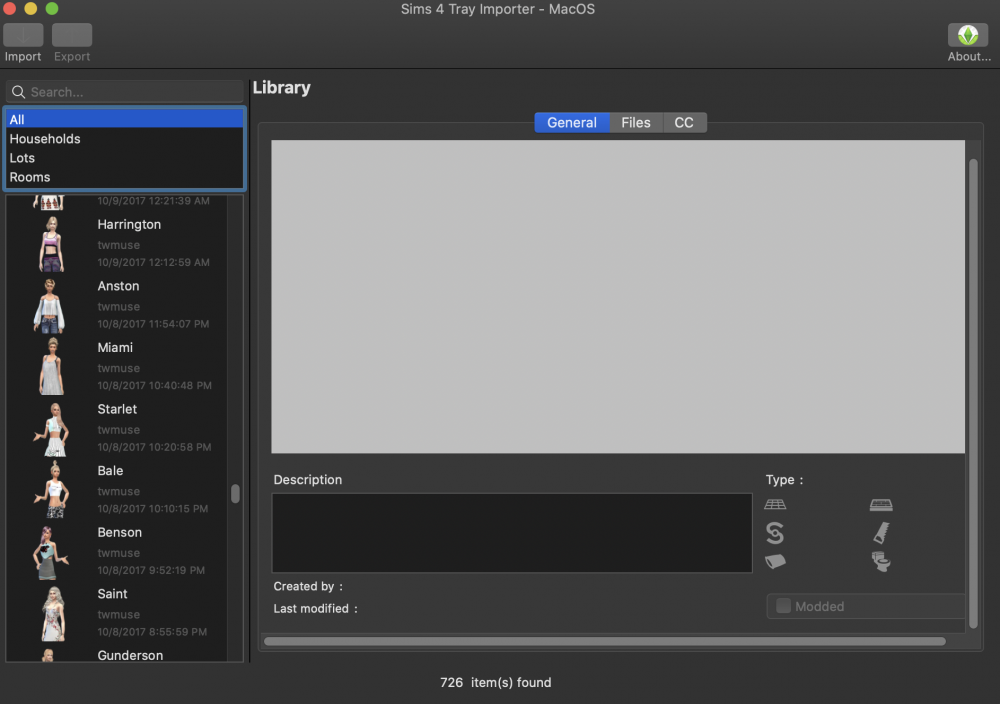1000x704 pixels.
Task: Click the Starlet sim thumbnail
Action: [52, 429]
